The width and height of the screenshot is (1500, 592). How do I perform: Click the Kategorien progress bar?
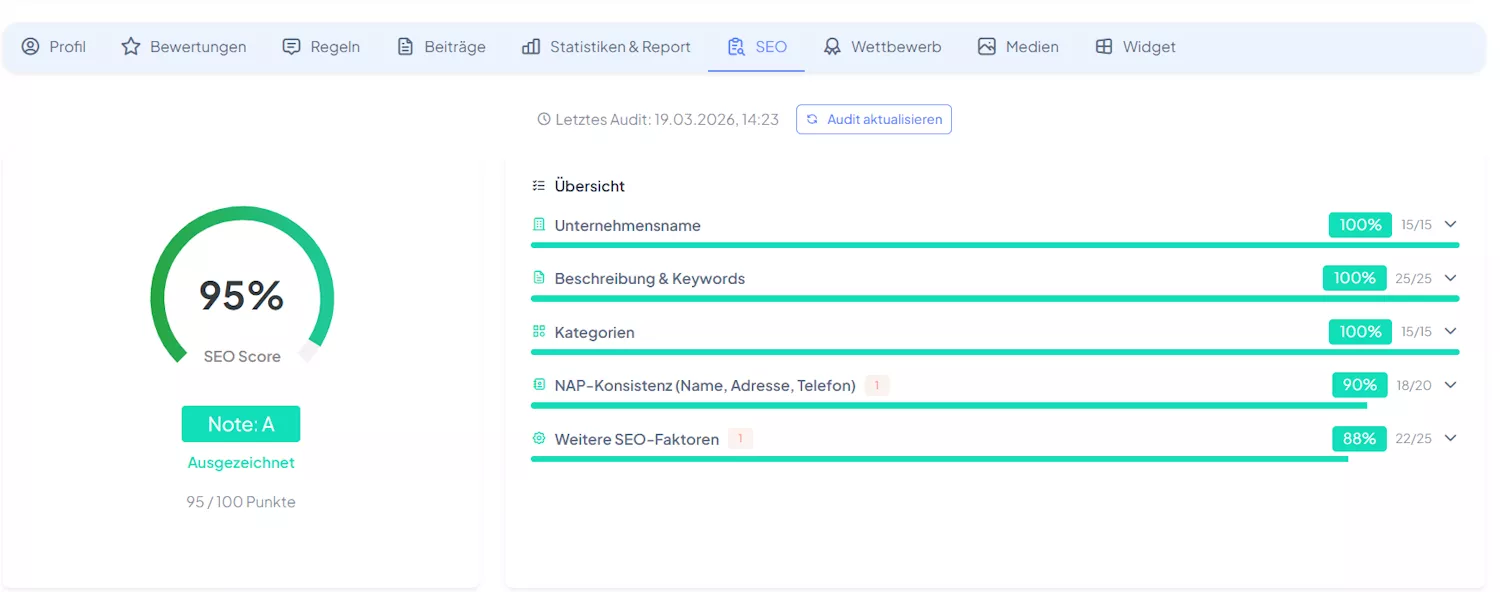point(995,352)
